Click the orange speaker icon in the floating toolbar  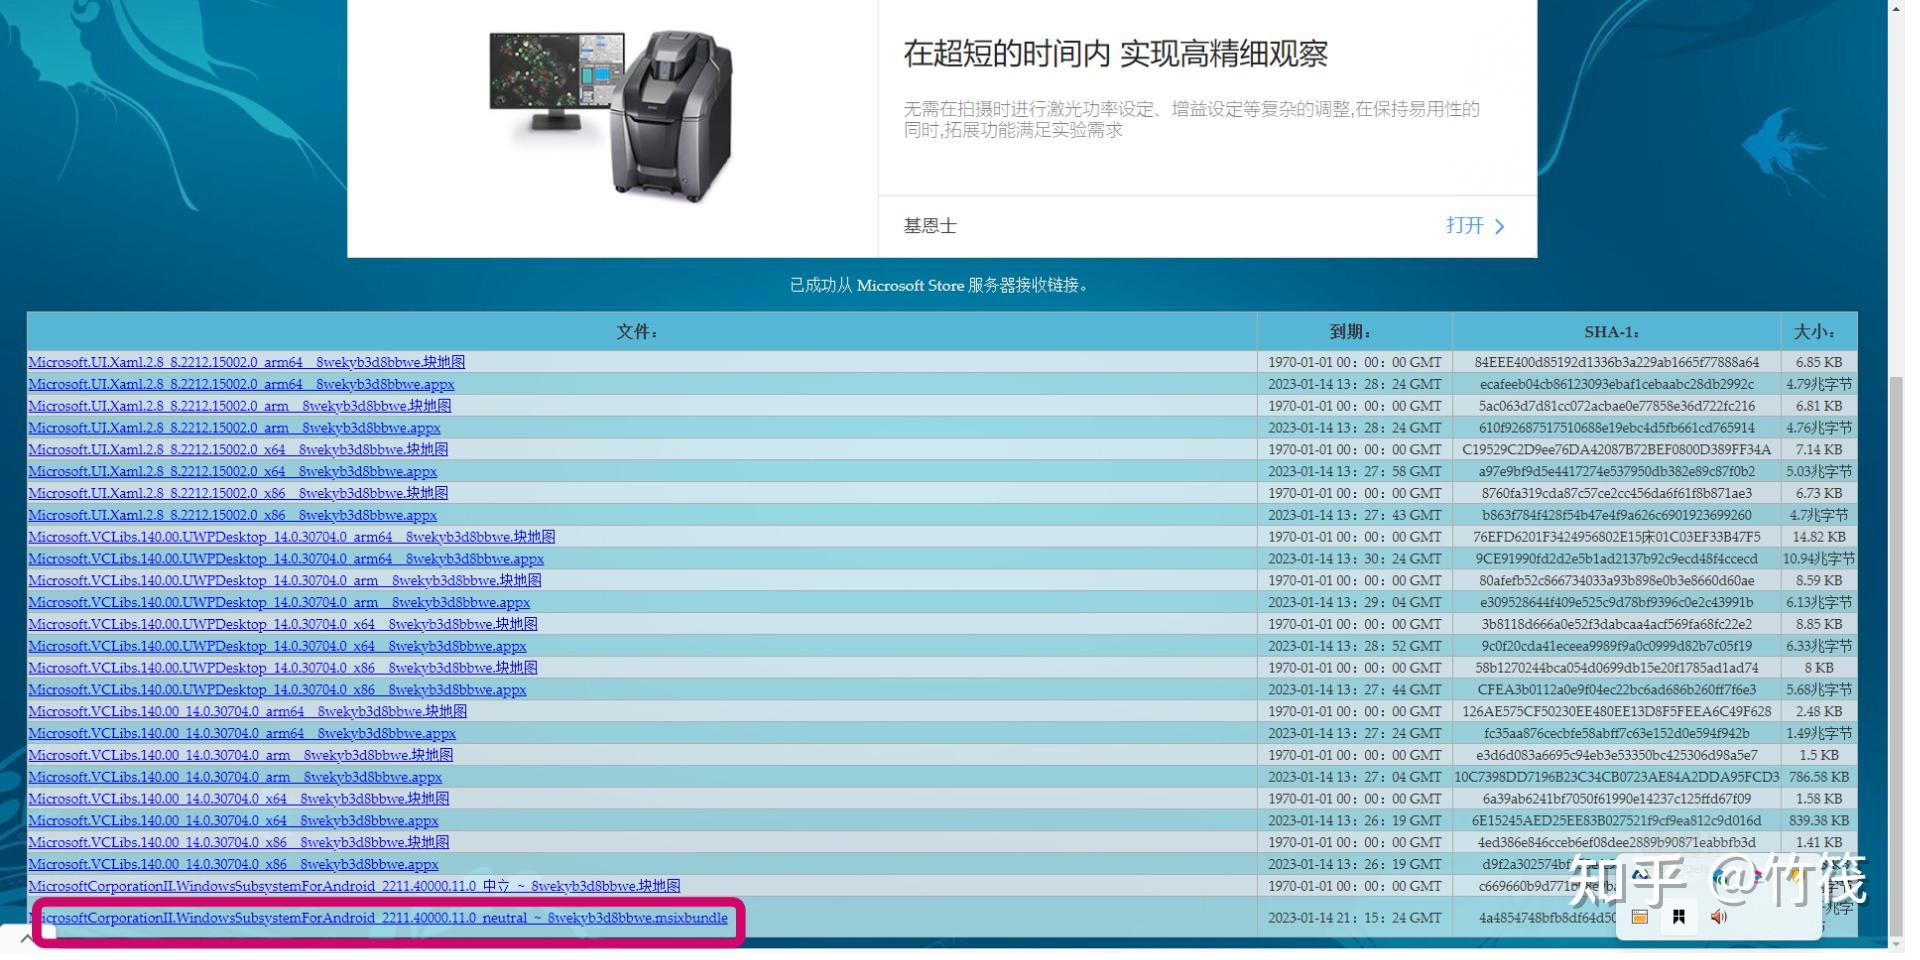pyautogui.click(x=1718, y=916)
